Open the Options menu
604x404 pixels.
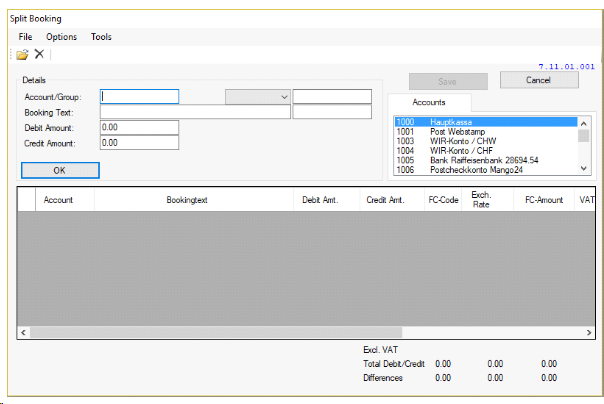(62, 37)
